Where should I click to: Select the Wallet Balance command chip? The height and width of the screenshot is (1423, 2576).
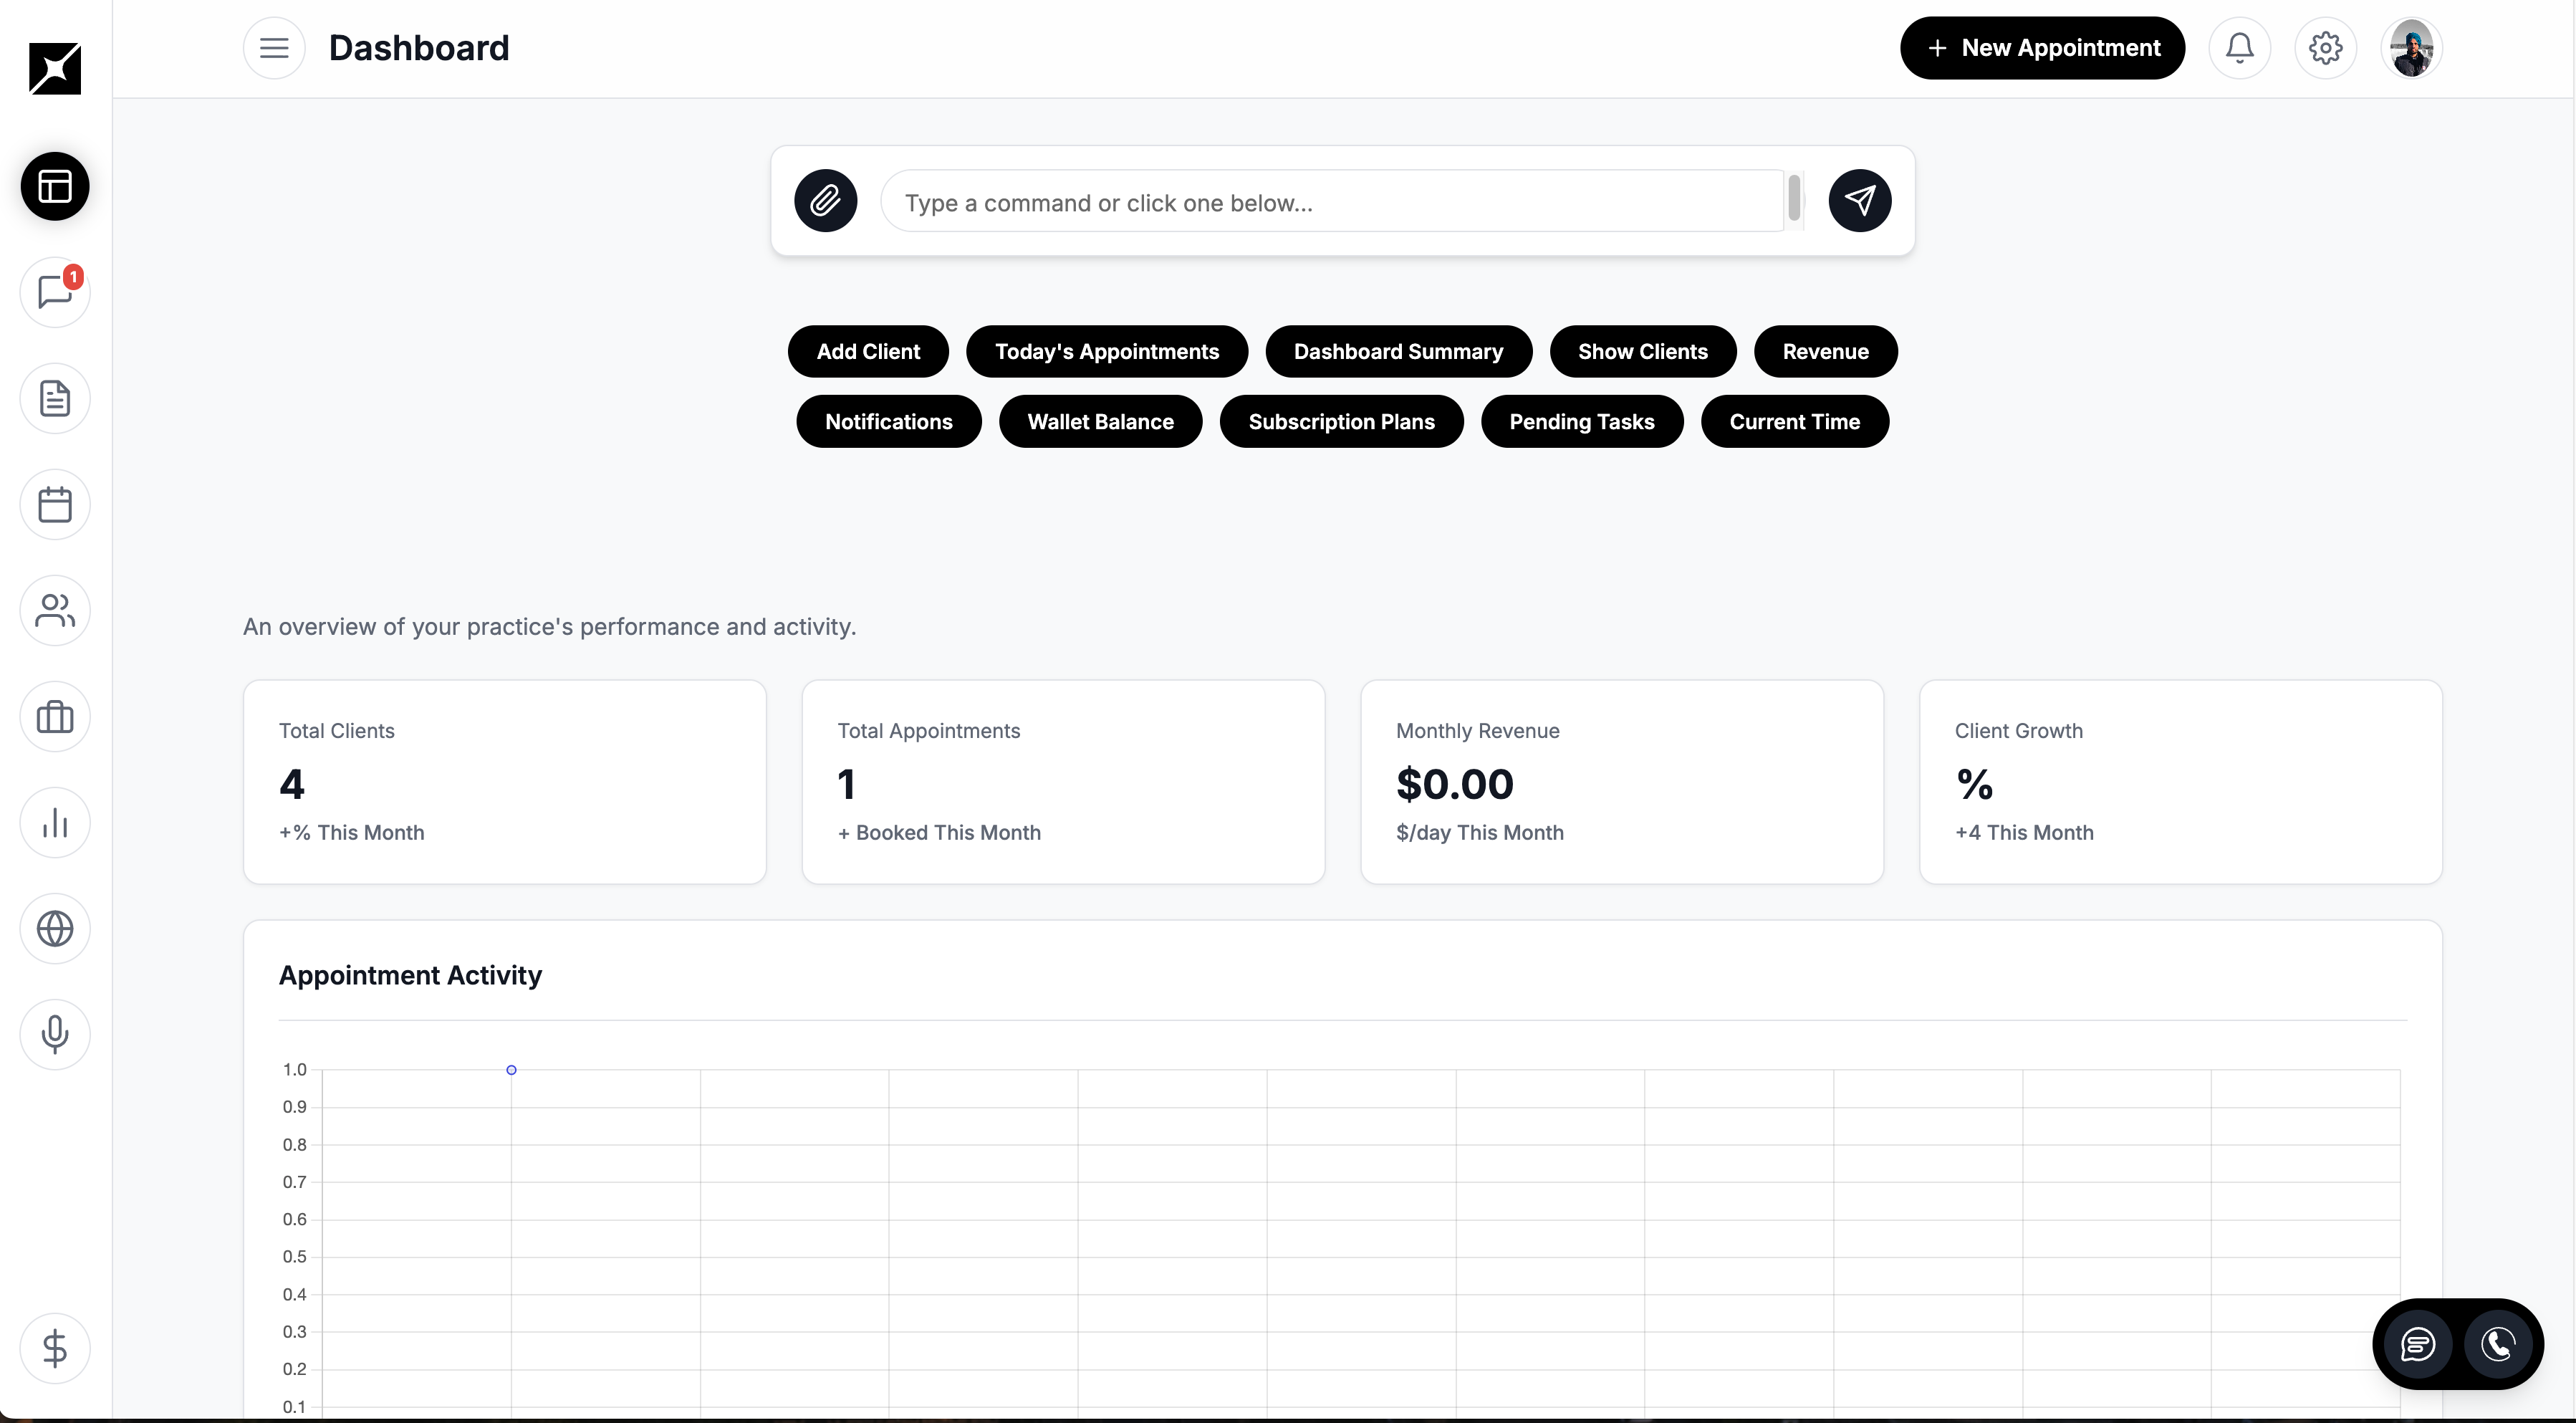pos(1100,422)
